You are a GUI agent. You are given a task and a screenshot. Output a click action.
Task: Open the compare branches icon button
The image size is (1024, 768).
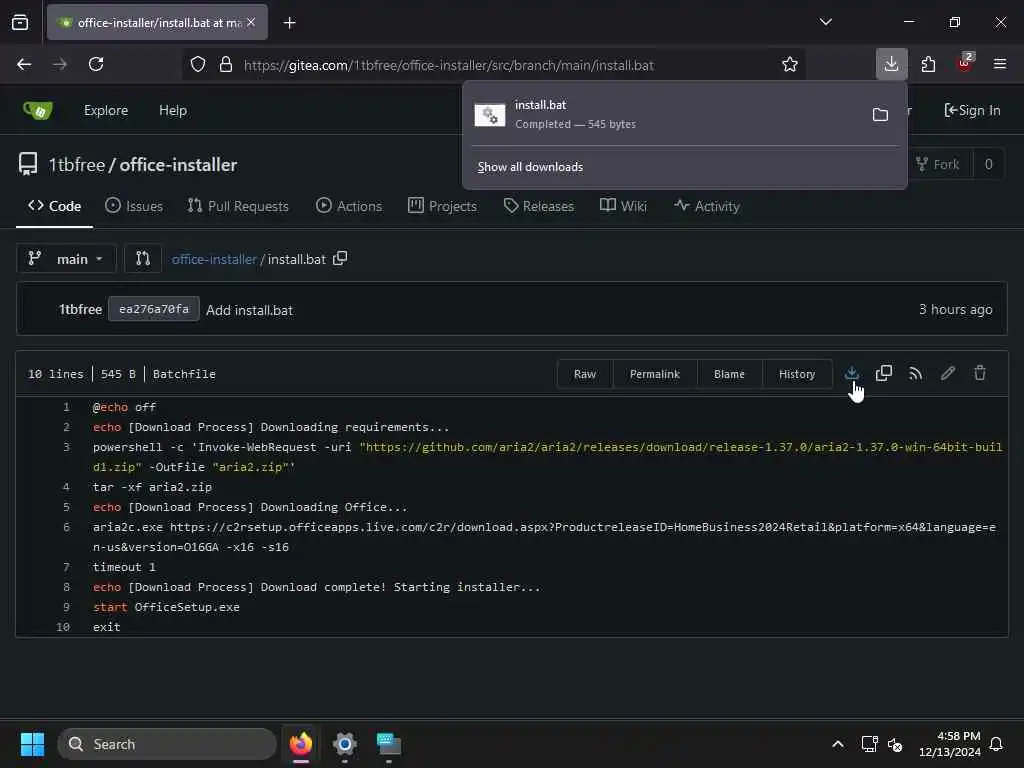[x=143, y=259]
